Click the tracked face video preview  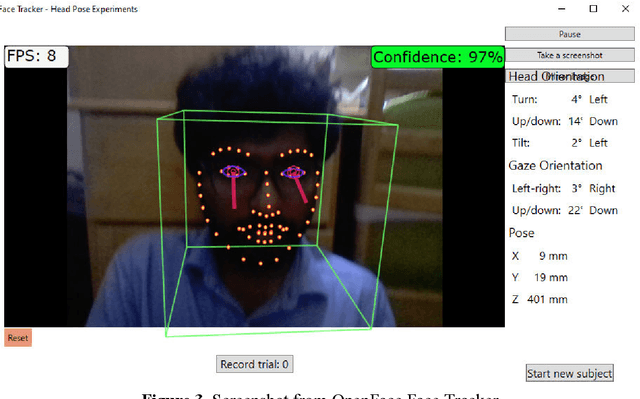pyautogui.click(x=254, y=186)
